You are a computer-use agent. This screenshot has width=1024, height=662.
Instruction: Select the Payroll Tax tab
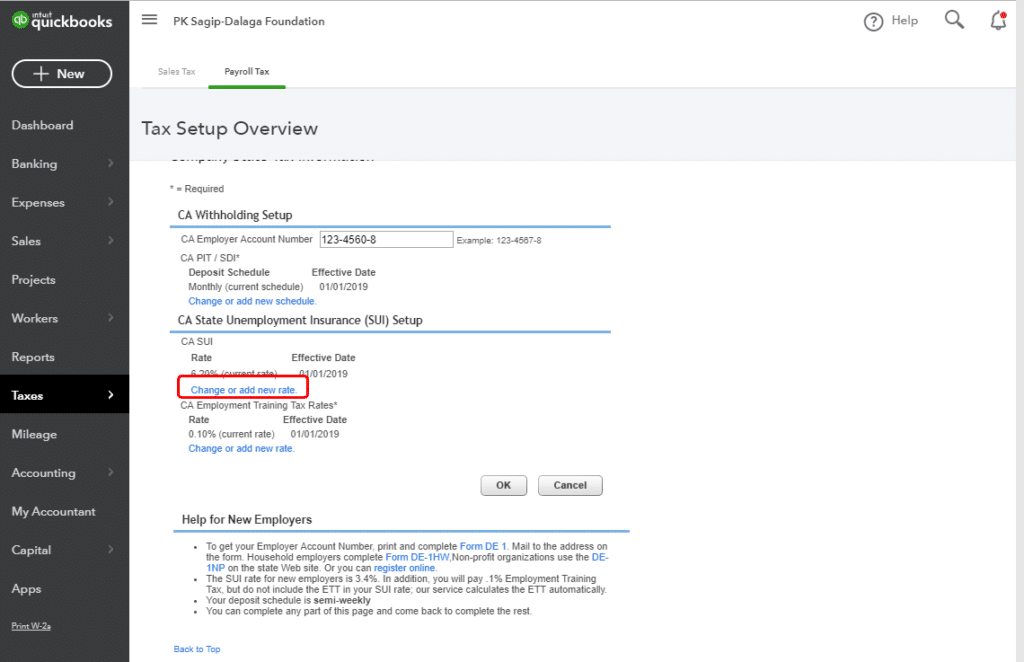(247, 72)
